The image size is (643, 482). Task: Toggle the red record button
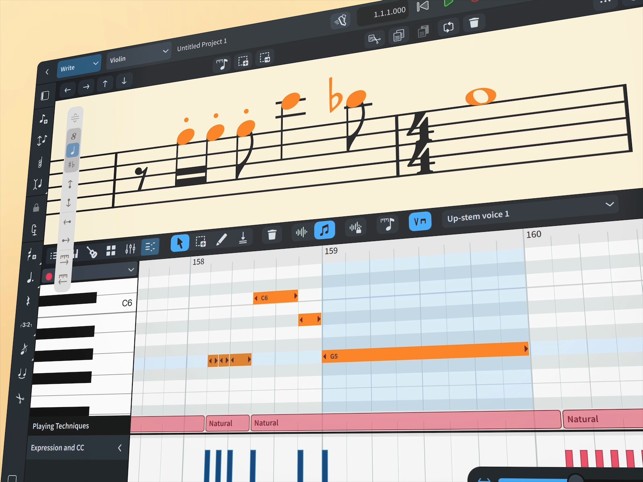coord(49,277)
